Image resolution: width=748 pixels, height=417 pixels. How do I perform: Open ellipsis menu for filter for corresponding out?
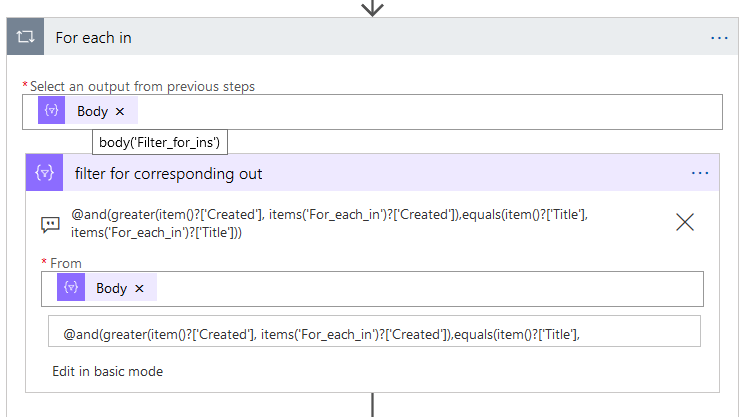(700, 174)
